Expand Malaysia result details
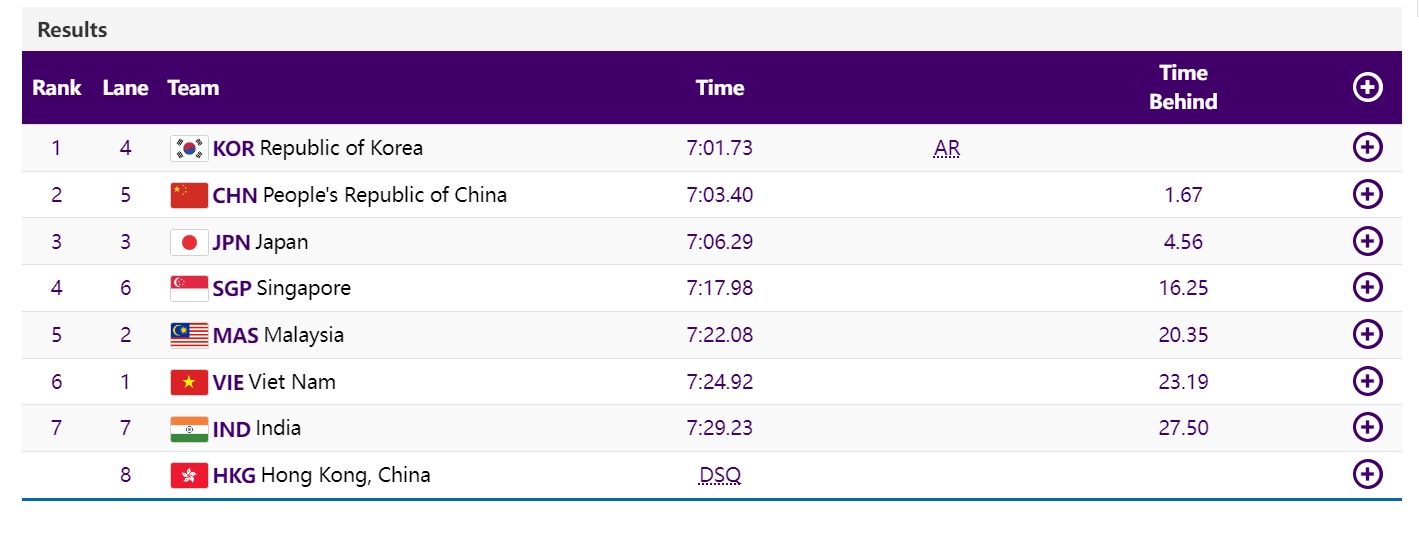 [1367, 334]
